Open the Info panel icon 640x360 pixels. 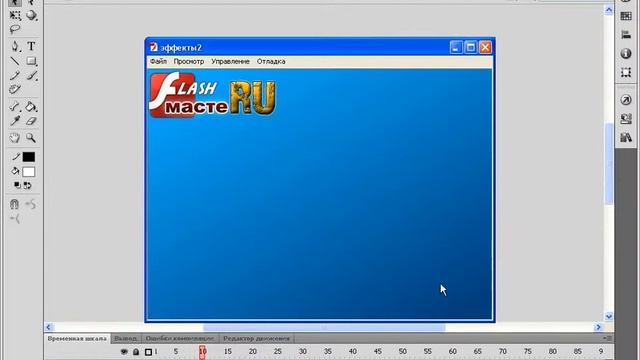click(x=626, y=53)
